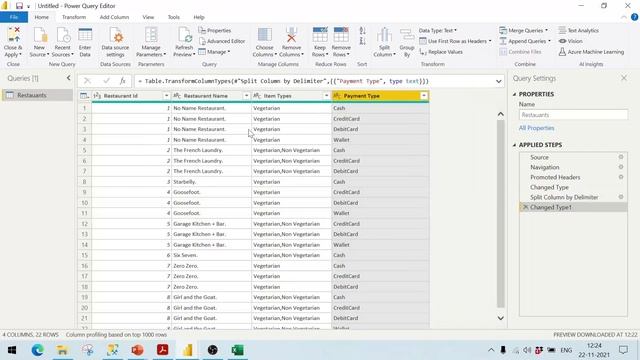
Task: Select the Promoted Headers step
Action: [x=555, y=177]
